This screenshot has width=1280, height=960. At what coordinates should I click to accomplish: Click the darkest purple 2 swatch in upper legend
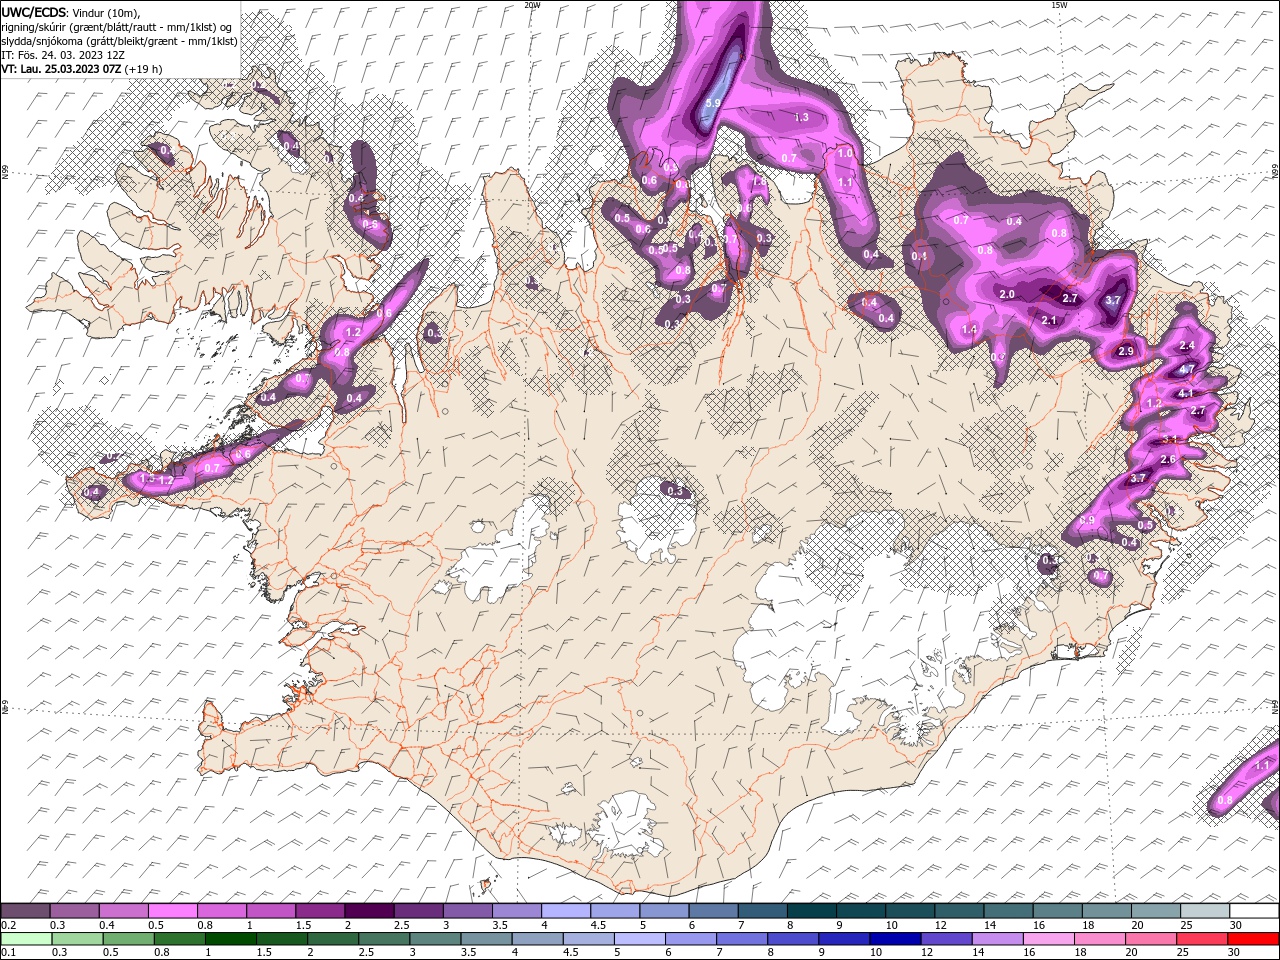point(368,911)
